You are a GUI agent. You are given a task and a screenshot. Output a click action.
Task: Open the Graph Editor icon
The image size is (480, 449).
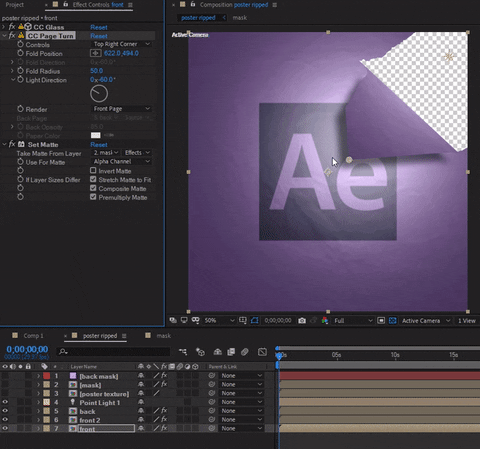click(x=262, y=352)
